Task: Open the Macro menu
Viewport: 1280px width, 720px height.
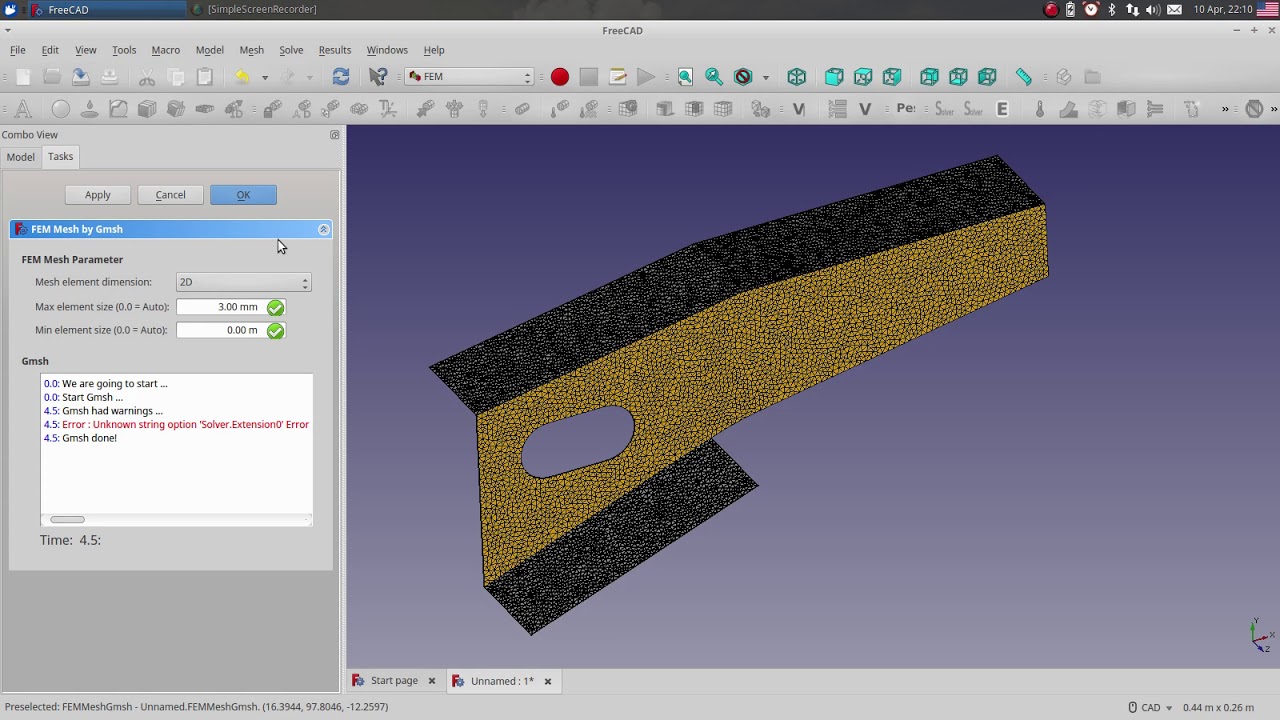Action: [x=166, y=50]
